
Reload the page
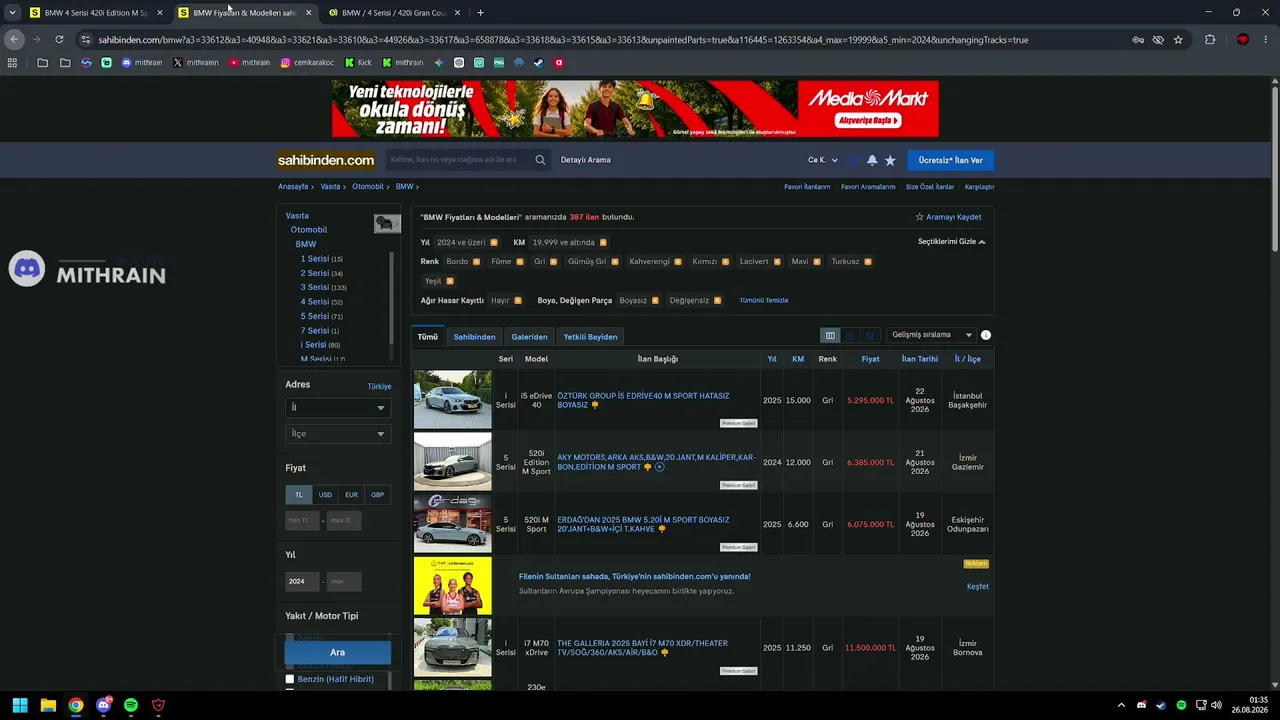pyautogui.click(x=59, y=40)
